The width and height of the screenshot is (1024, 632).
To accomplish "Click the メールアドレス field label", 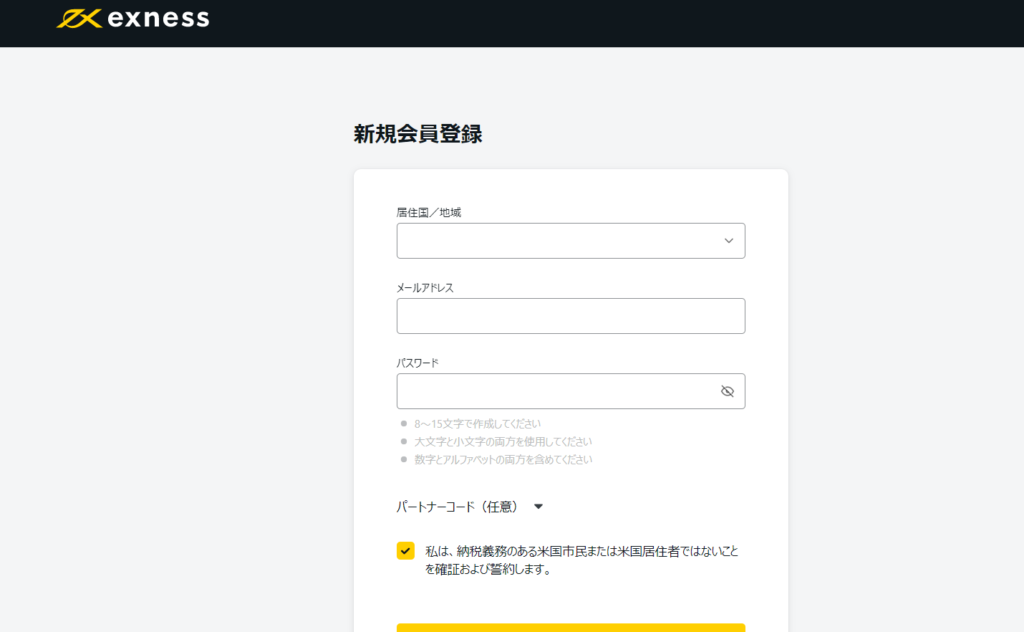I will 425,287.
